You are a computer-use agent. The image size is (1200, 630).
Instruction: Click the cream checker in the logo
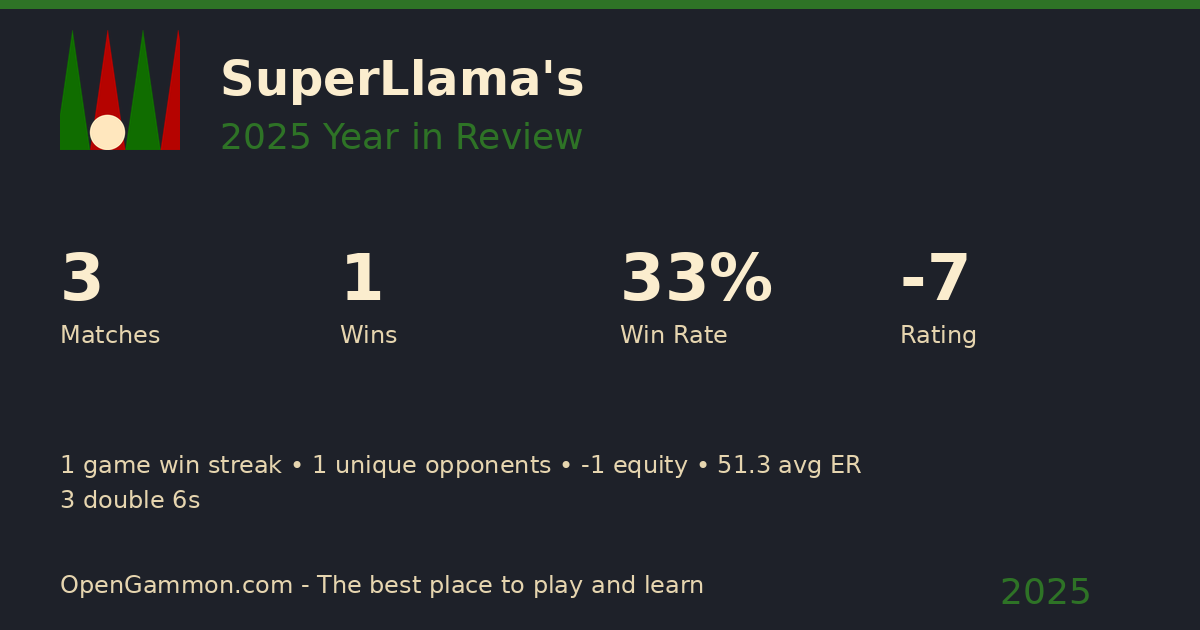coord(107,132)
